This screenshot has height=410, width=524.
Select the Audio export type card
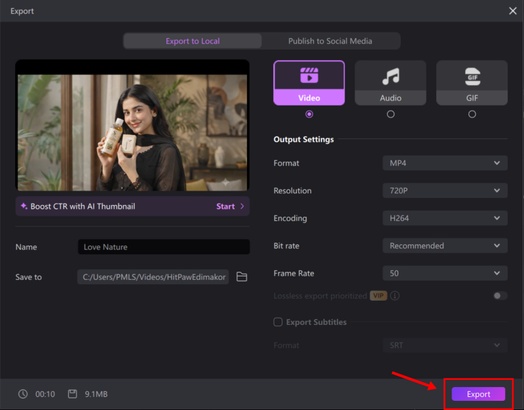coord(390,83)
